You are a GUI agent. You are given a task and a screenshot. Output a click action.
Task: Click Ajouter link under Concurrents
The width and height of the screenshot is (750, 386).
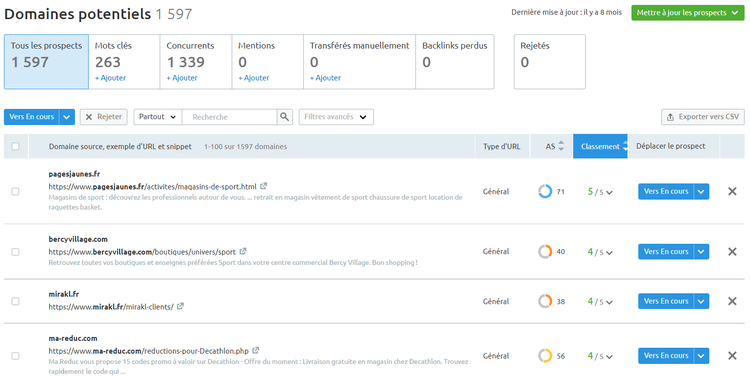182,78
